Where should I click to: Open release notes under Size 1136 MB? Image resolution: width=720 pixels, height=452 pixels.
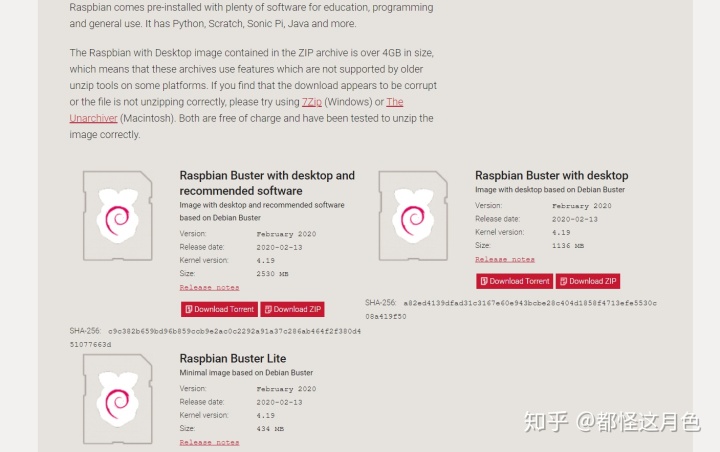505,260
